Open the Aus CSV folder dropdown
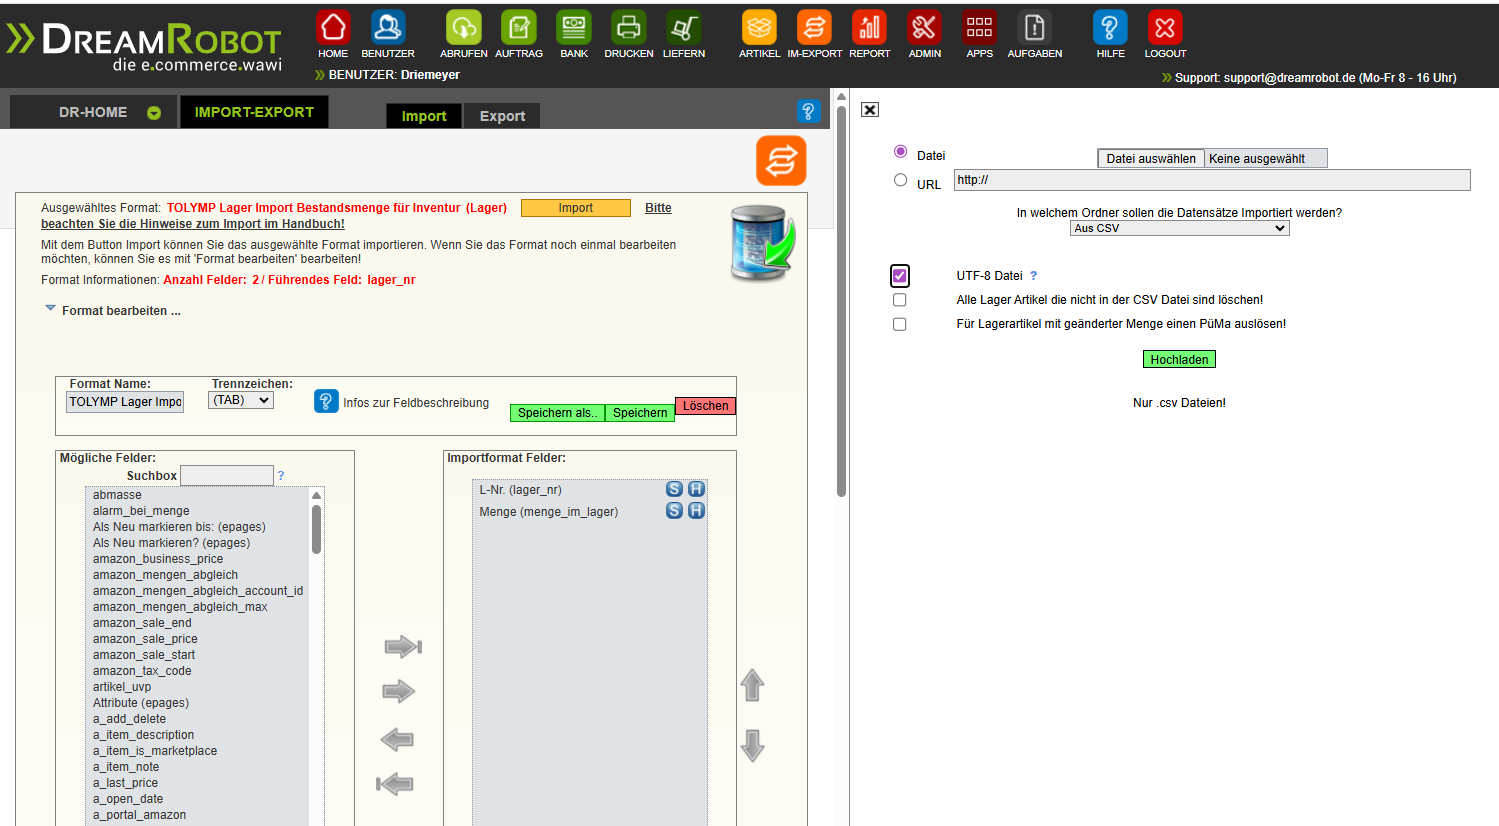This screenshot has height=826, width=1499. pyautogui.click(x=1179, y=227)
